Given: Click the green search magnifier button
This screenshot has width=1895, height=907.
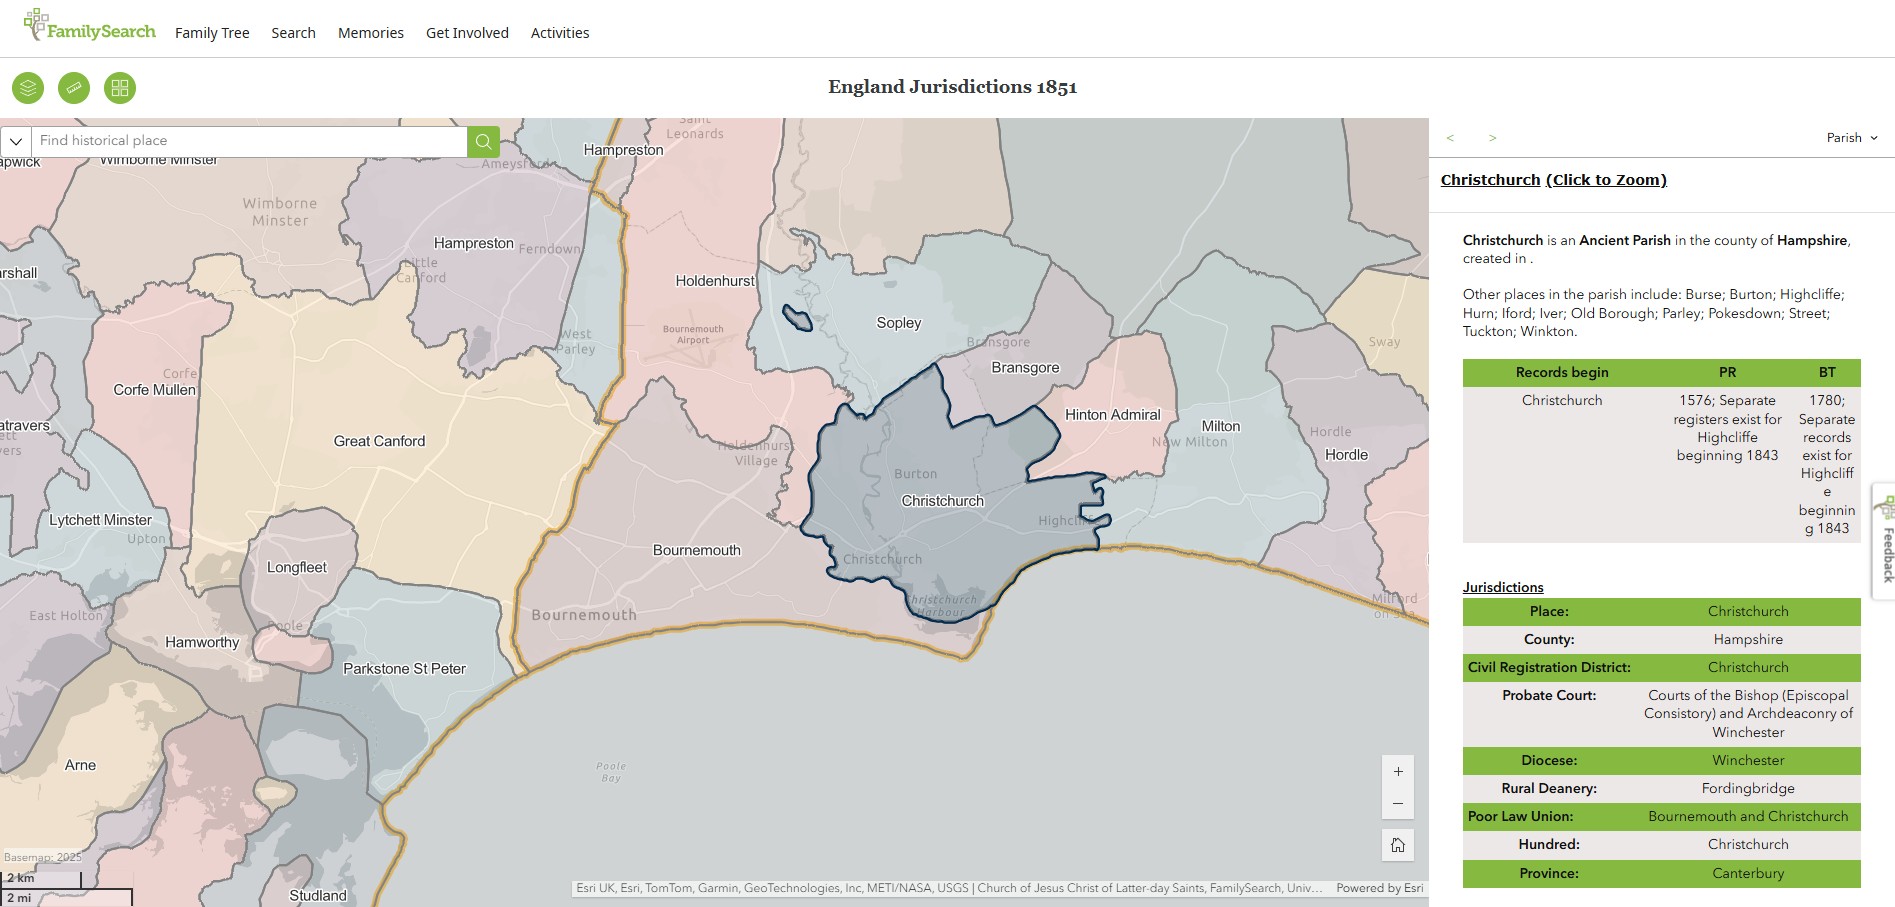Looking at the screenshot, I should coord(483,141).
